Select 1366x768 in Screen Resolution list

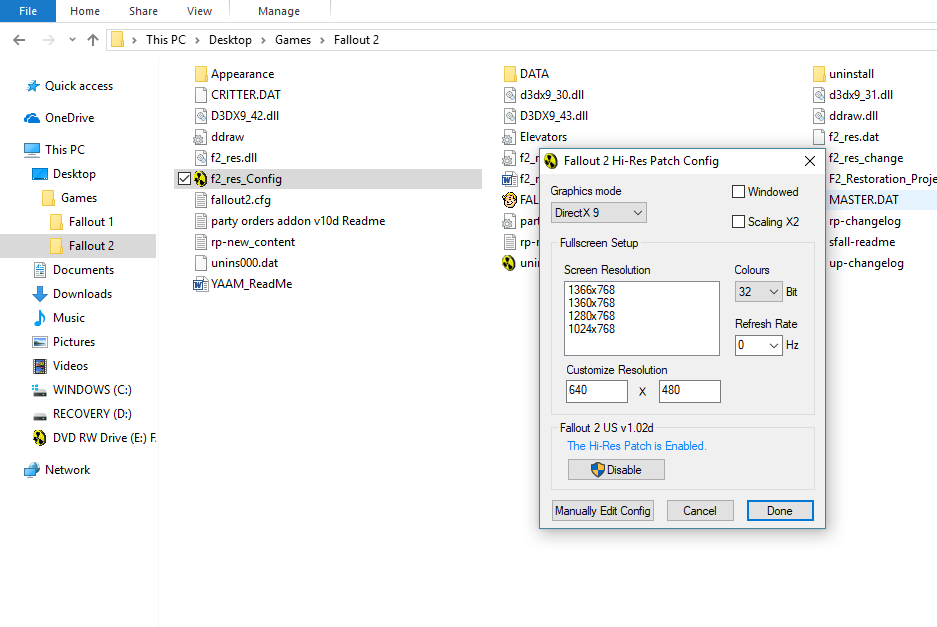[592, 290]
